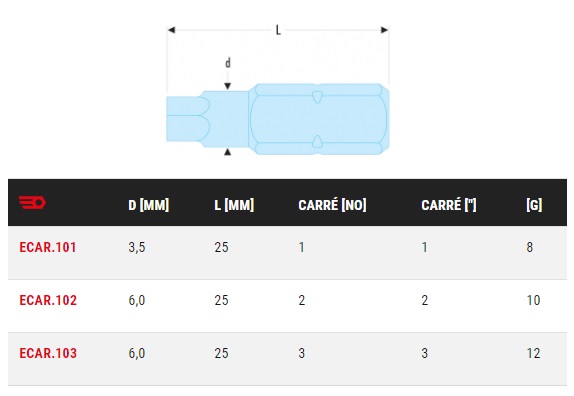574x396 pixels.
Task: Open the ECAR.103 product link
Action: pyautogui.click(x=48, y=354)
